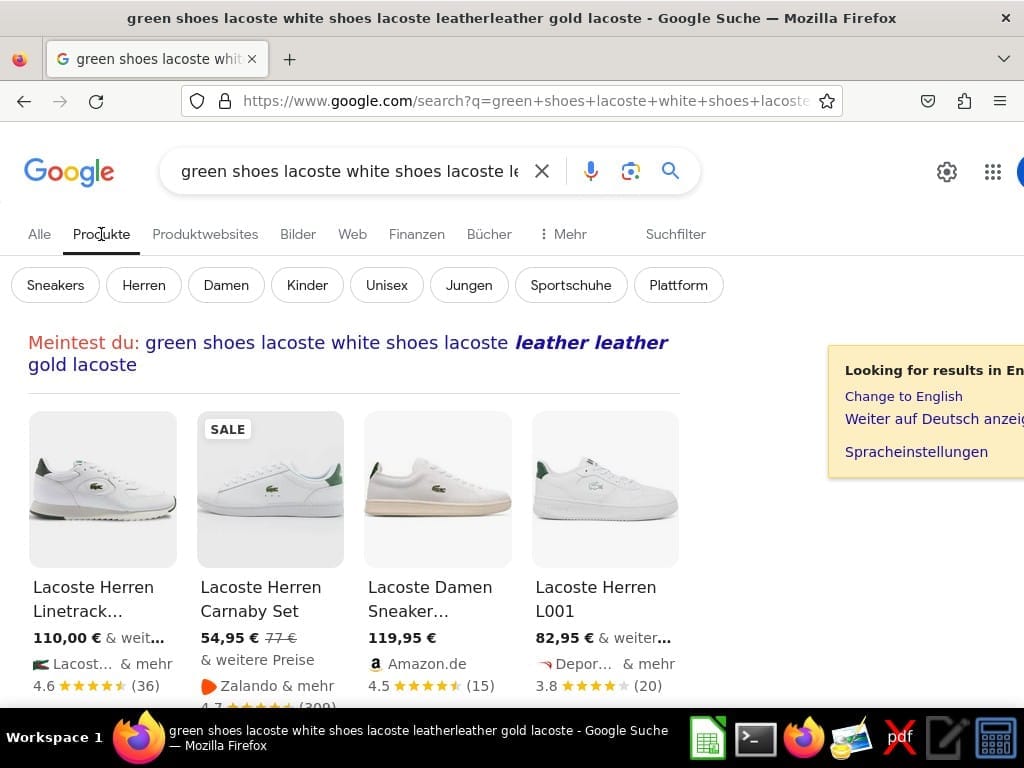The image size is (1024, 768).
Task: Click the Firefox View icon in tab bar
Action: pyautogui.click(x=20, y=59)
